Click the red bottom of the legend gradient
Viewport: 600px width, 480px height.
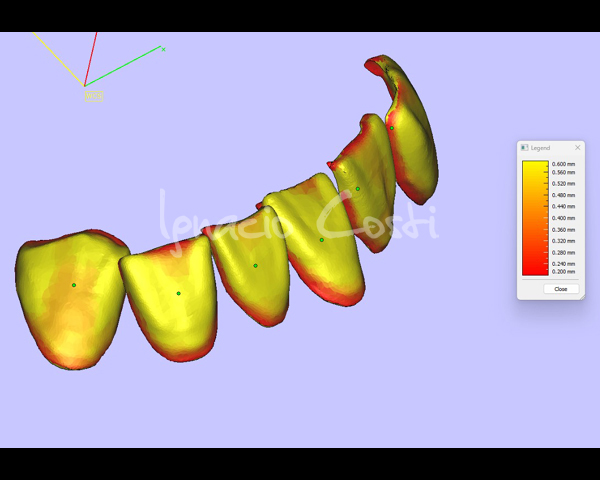pos(534,270)
